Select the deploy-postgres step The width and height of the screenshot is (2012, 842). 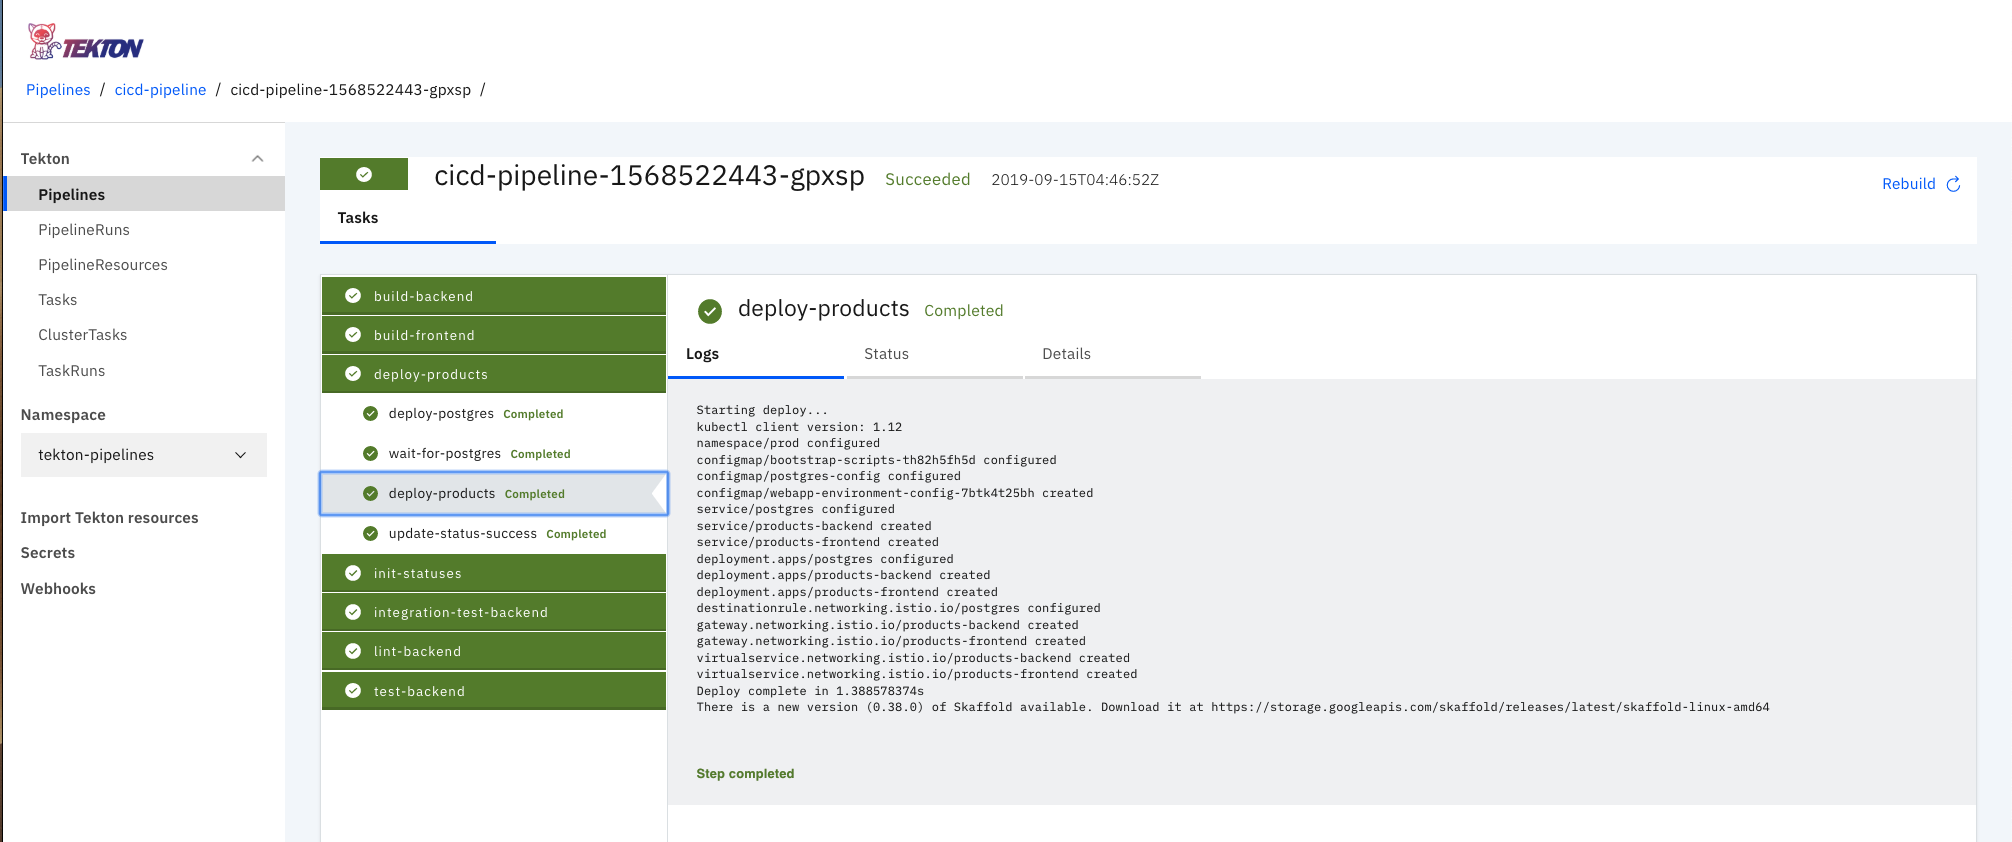494,414
